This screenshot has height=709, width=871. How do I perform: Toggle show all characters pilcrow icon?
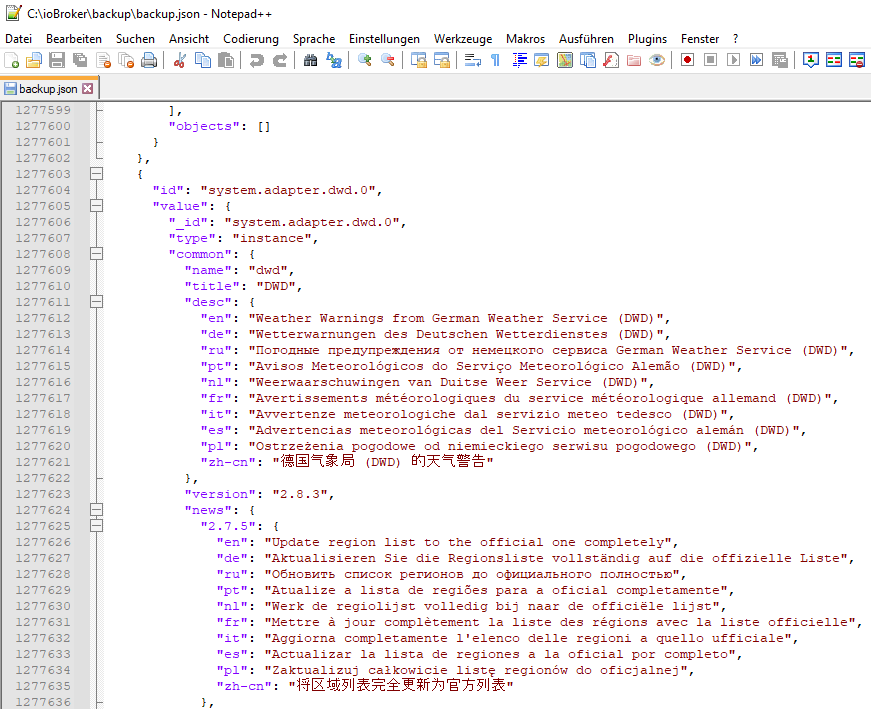click(x=495, y=60)
